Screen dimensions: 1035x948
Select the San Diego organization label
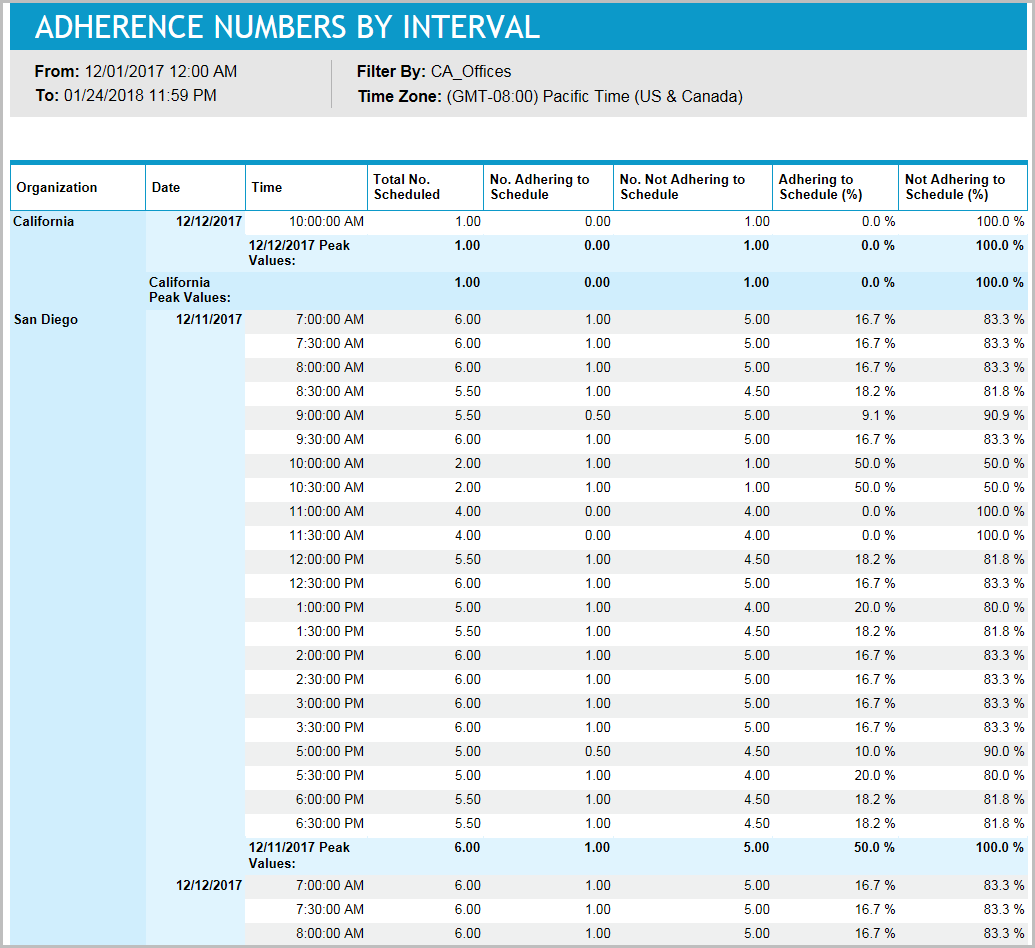pyautogui.click(x=39, y=319)
